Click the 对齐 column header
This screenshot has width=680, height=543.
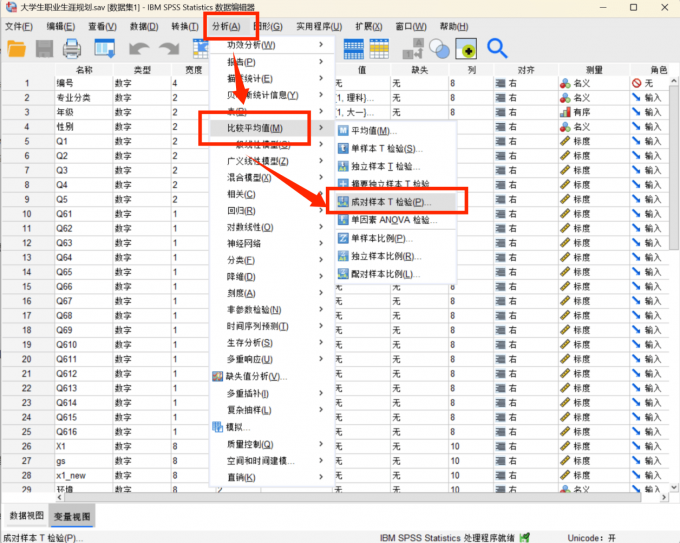point(526,70)
